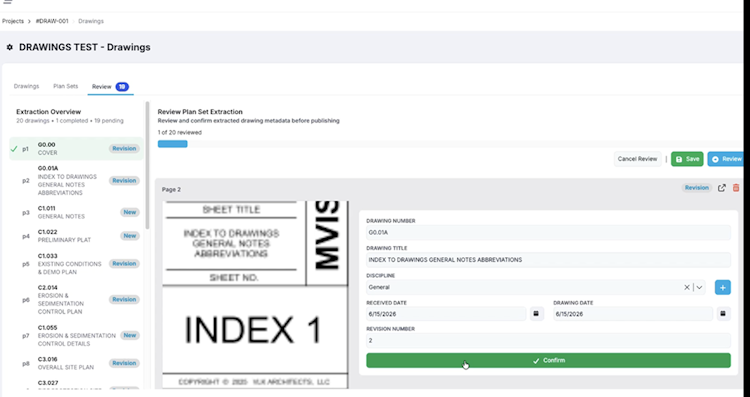750x397 pixels.
Task: Click the green Save button
Action: coord(687,159)
